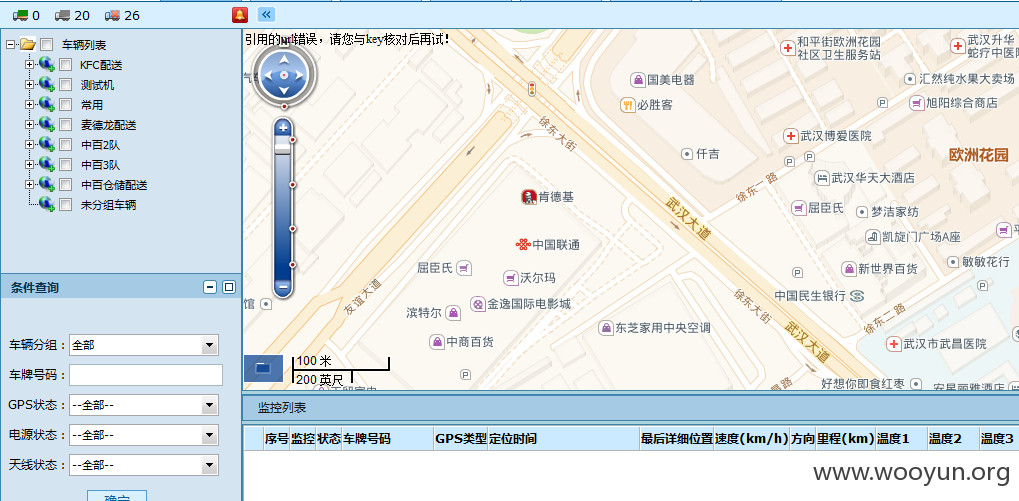Expand the 测试机 tree node
Screen dimensions: 1019x501
29,84
